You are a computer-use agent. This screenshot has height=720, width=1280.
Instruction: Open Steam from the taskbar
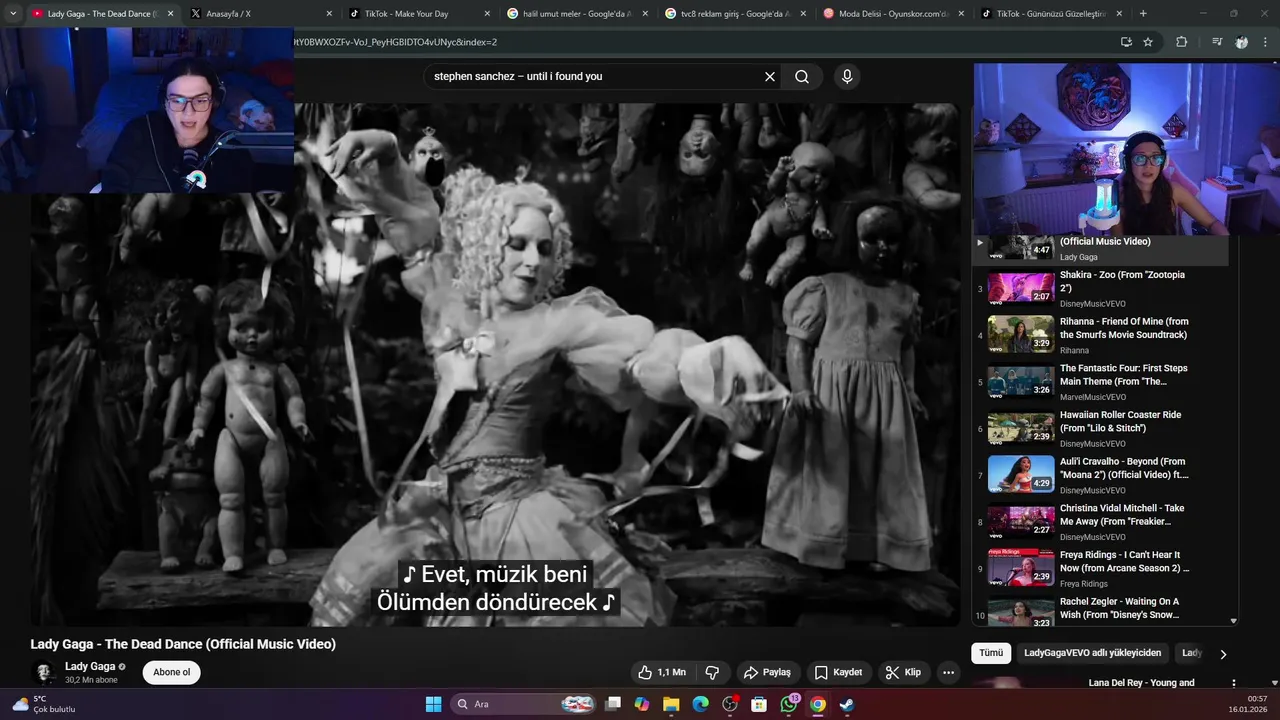pyautogui.click(x=846, y=704)
